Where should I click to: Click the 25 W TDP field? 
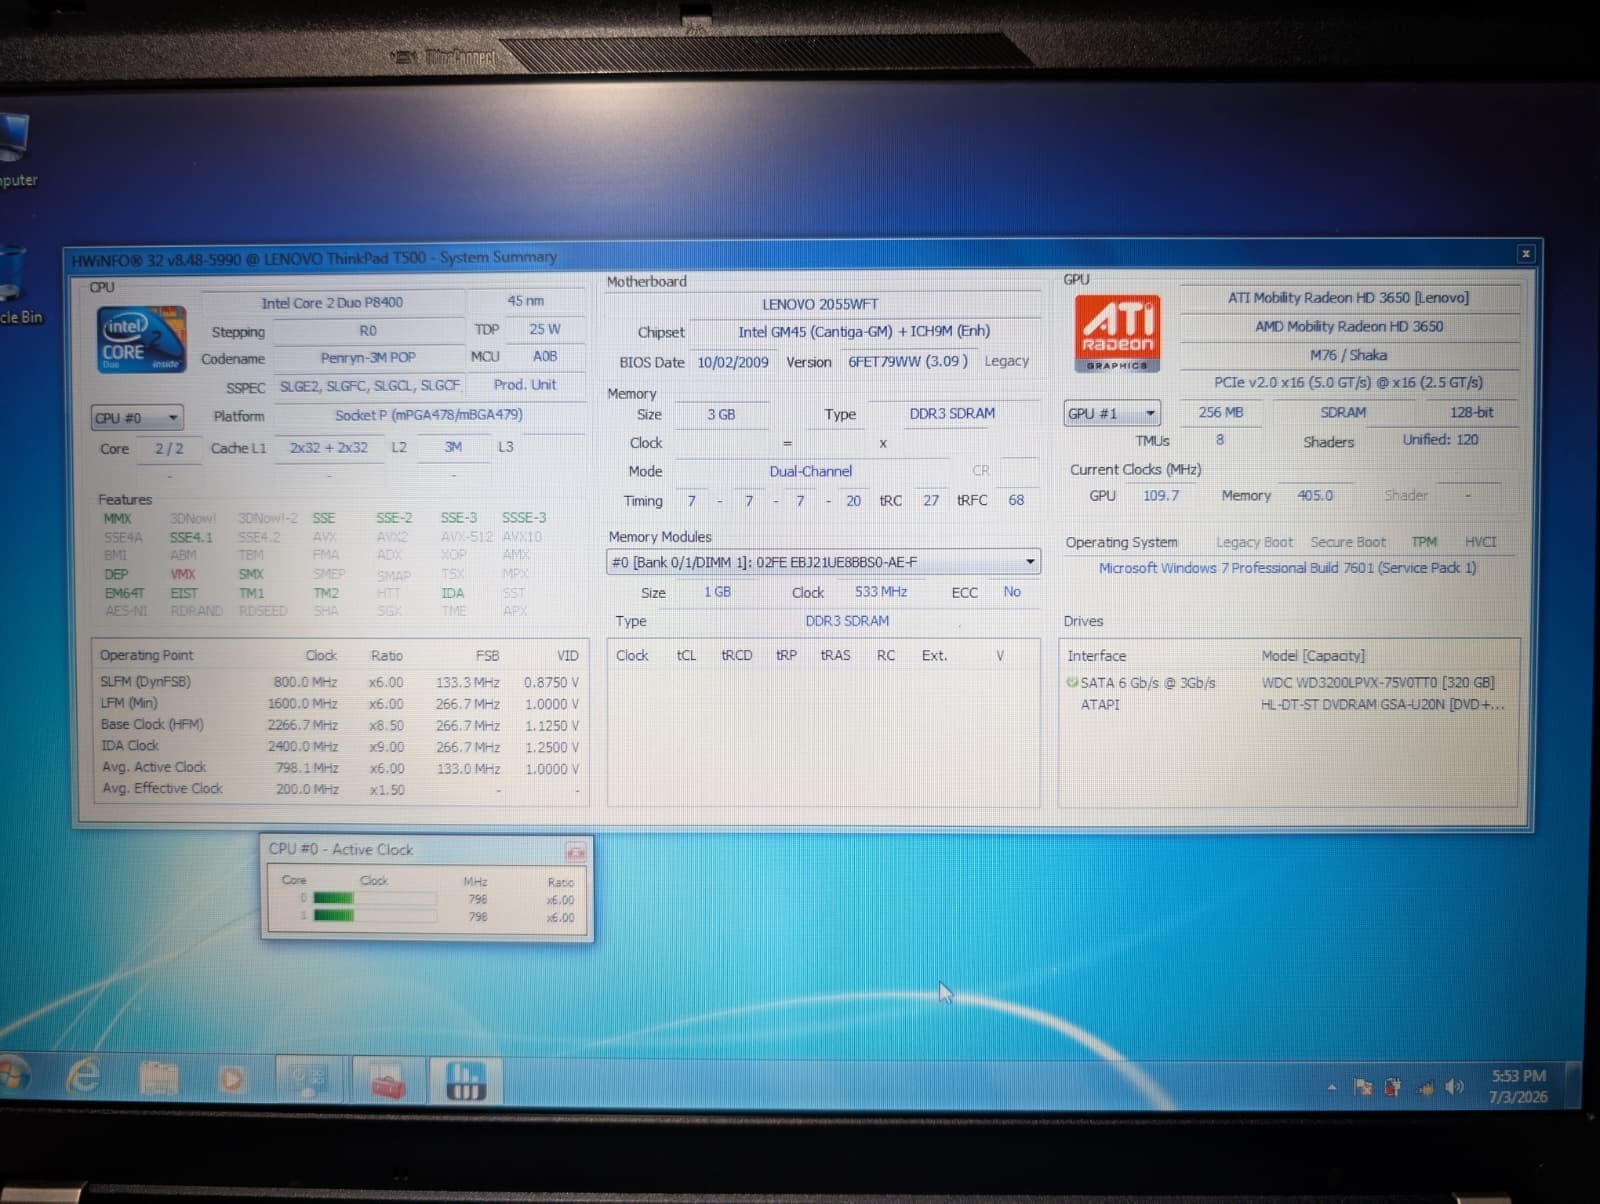click(x=545, y=329)
